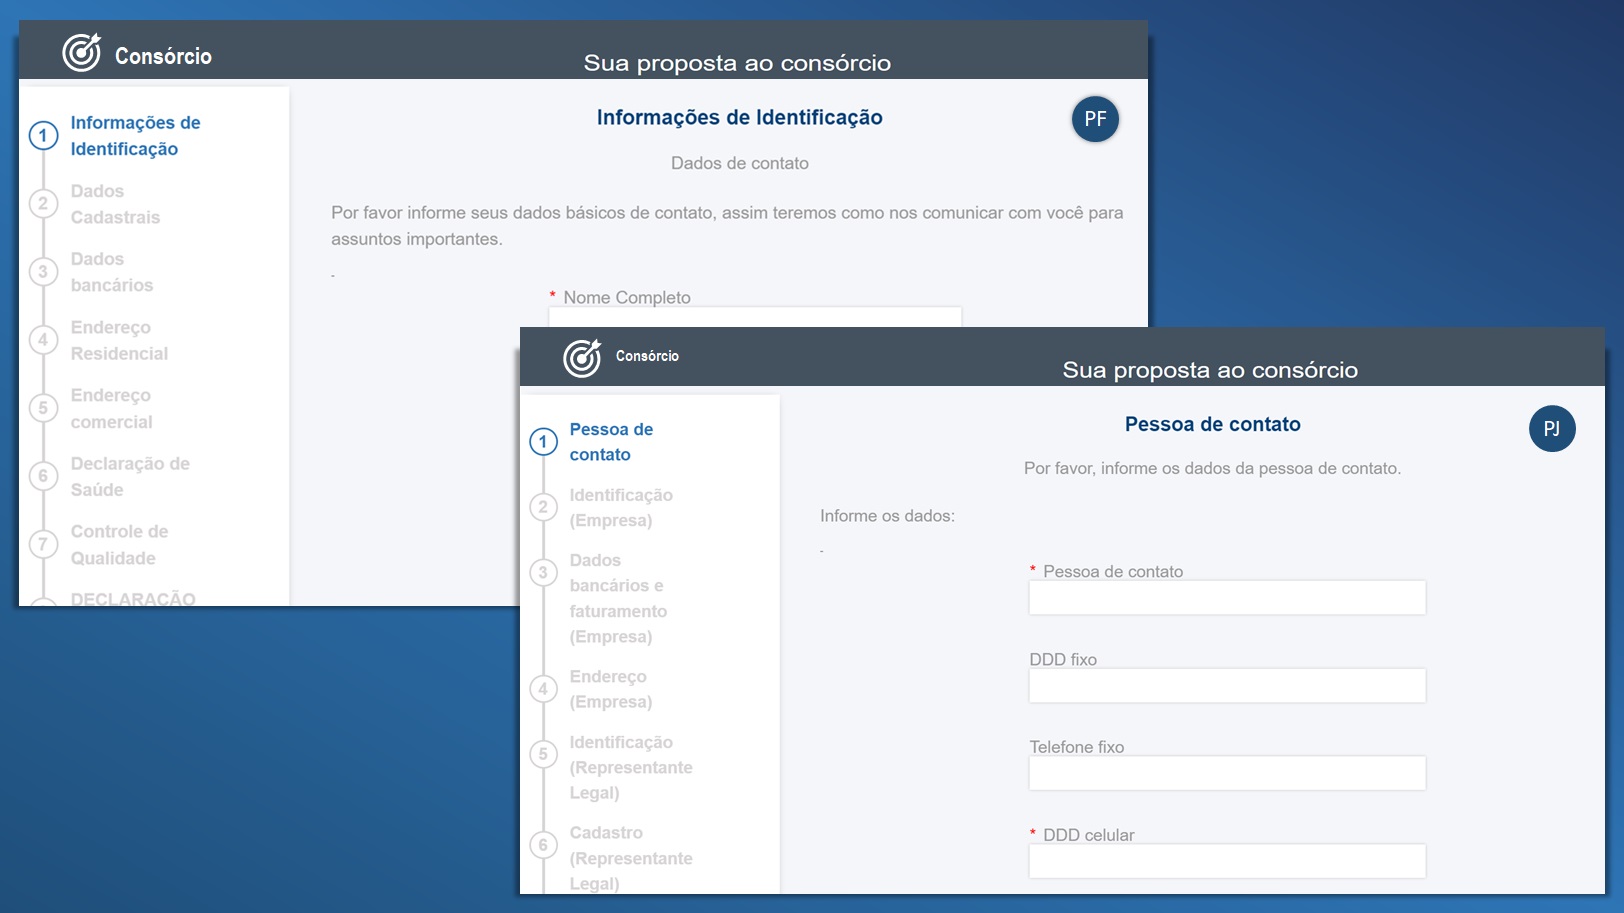Go to Identificação (Empresa) step
This screenshot has height=913, width=1624.
(x=620, y=507)
